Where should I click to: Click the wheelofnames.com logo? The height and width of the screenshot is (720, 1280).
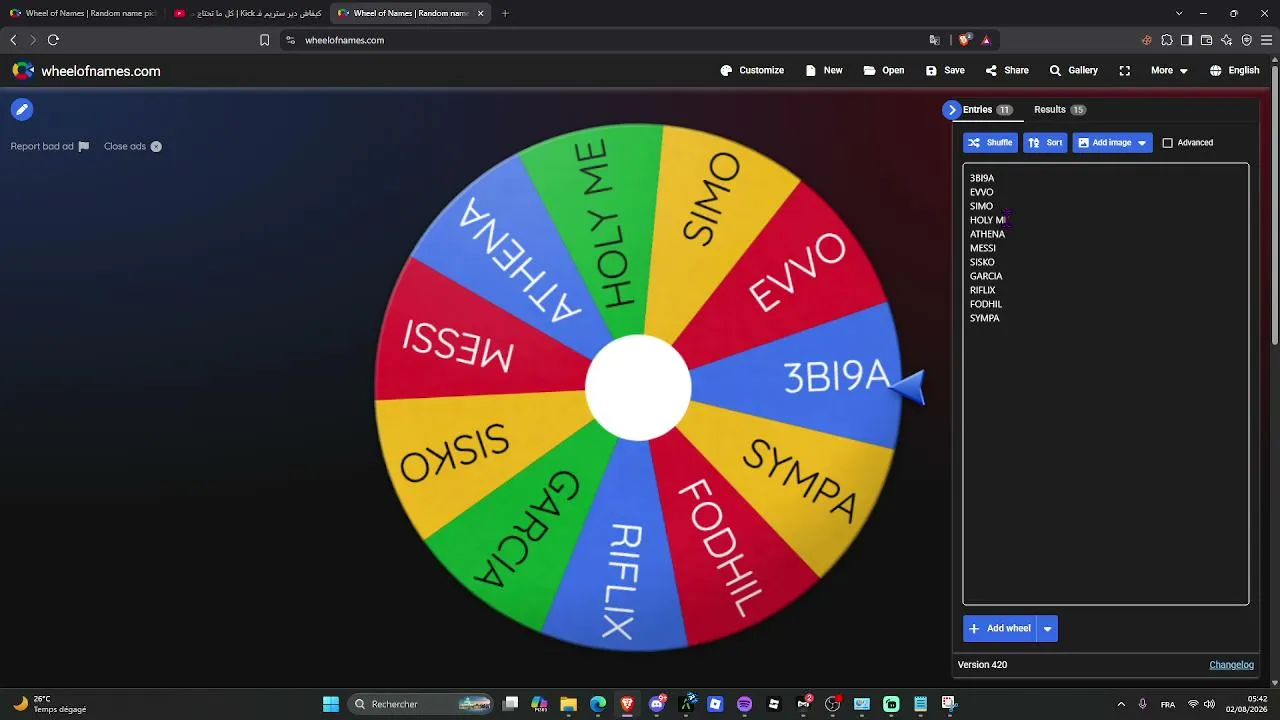pyautogui.click(x=86, y=71)
